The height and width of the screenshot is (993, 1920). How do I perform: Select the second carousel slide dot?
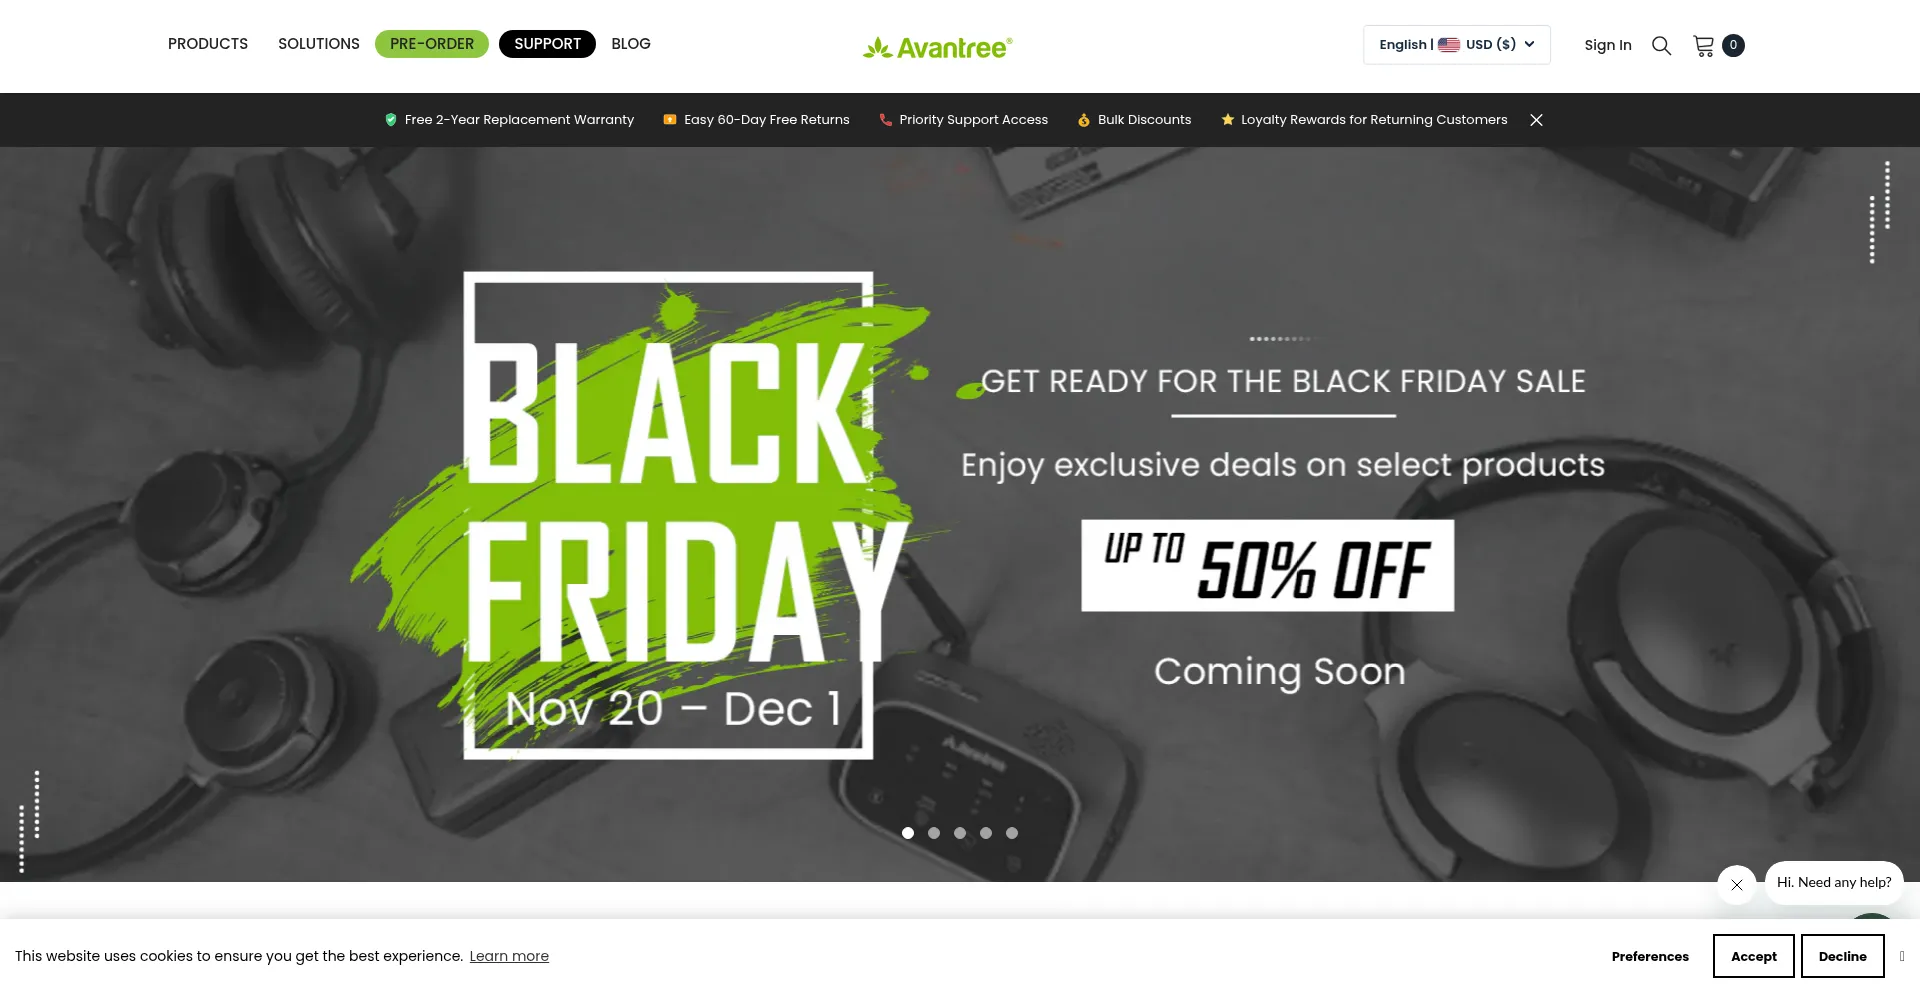click(x=934, y=833)
